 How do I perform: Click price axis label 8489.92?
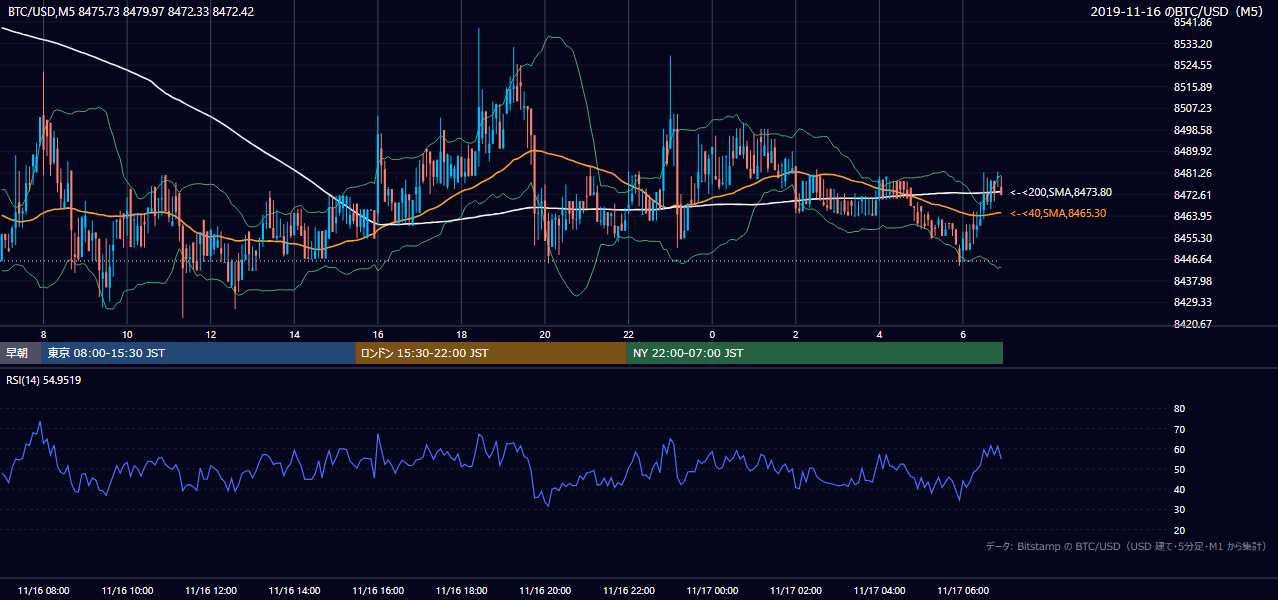[x=1193, y=151]
